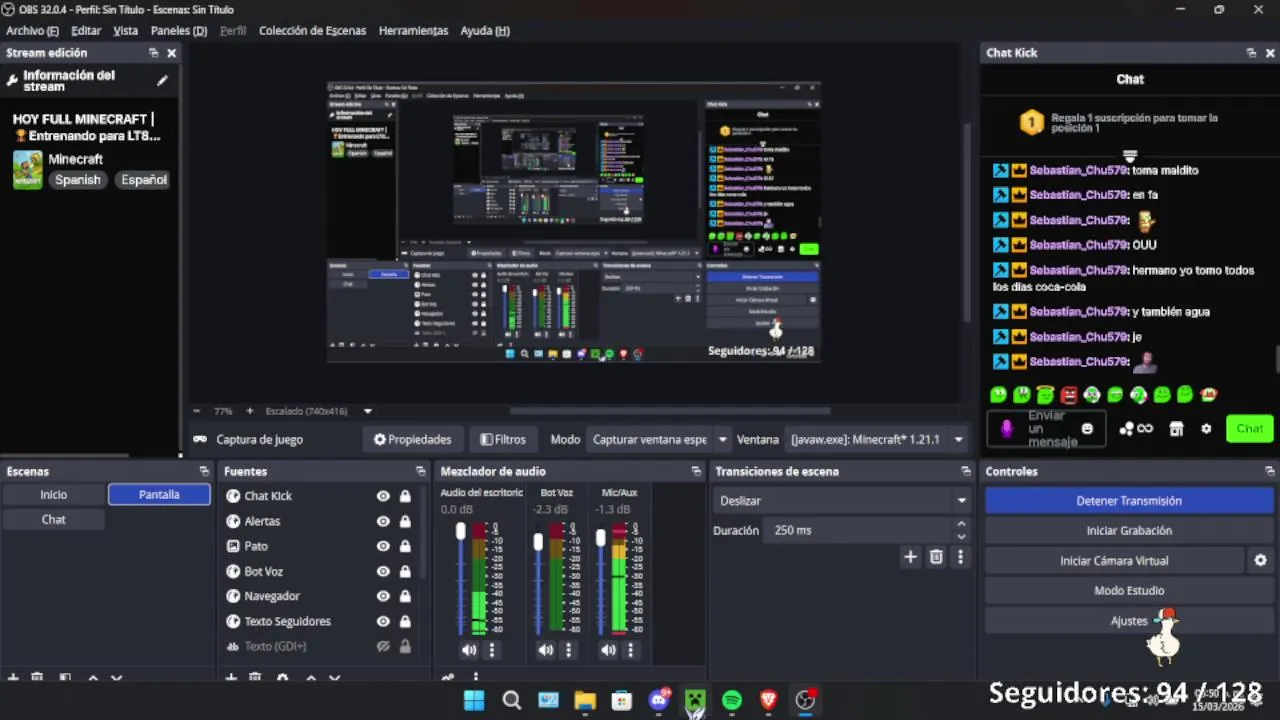
Task: Edit stream information with the pencil icon
Action: click(162, 81)
